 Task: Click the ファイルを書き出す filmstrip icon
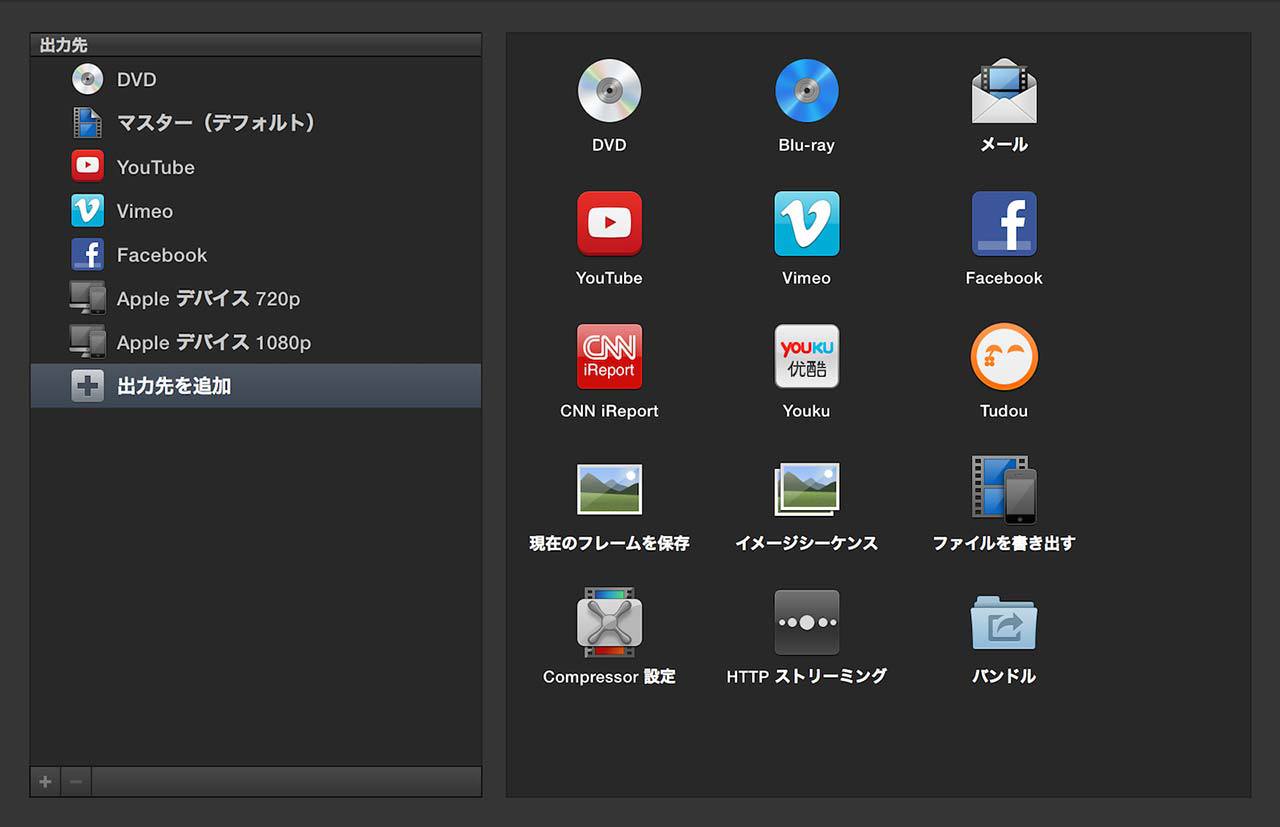pyautogui.click(x=1004, y=489)
